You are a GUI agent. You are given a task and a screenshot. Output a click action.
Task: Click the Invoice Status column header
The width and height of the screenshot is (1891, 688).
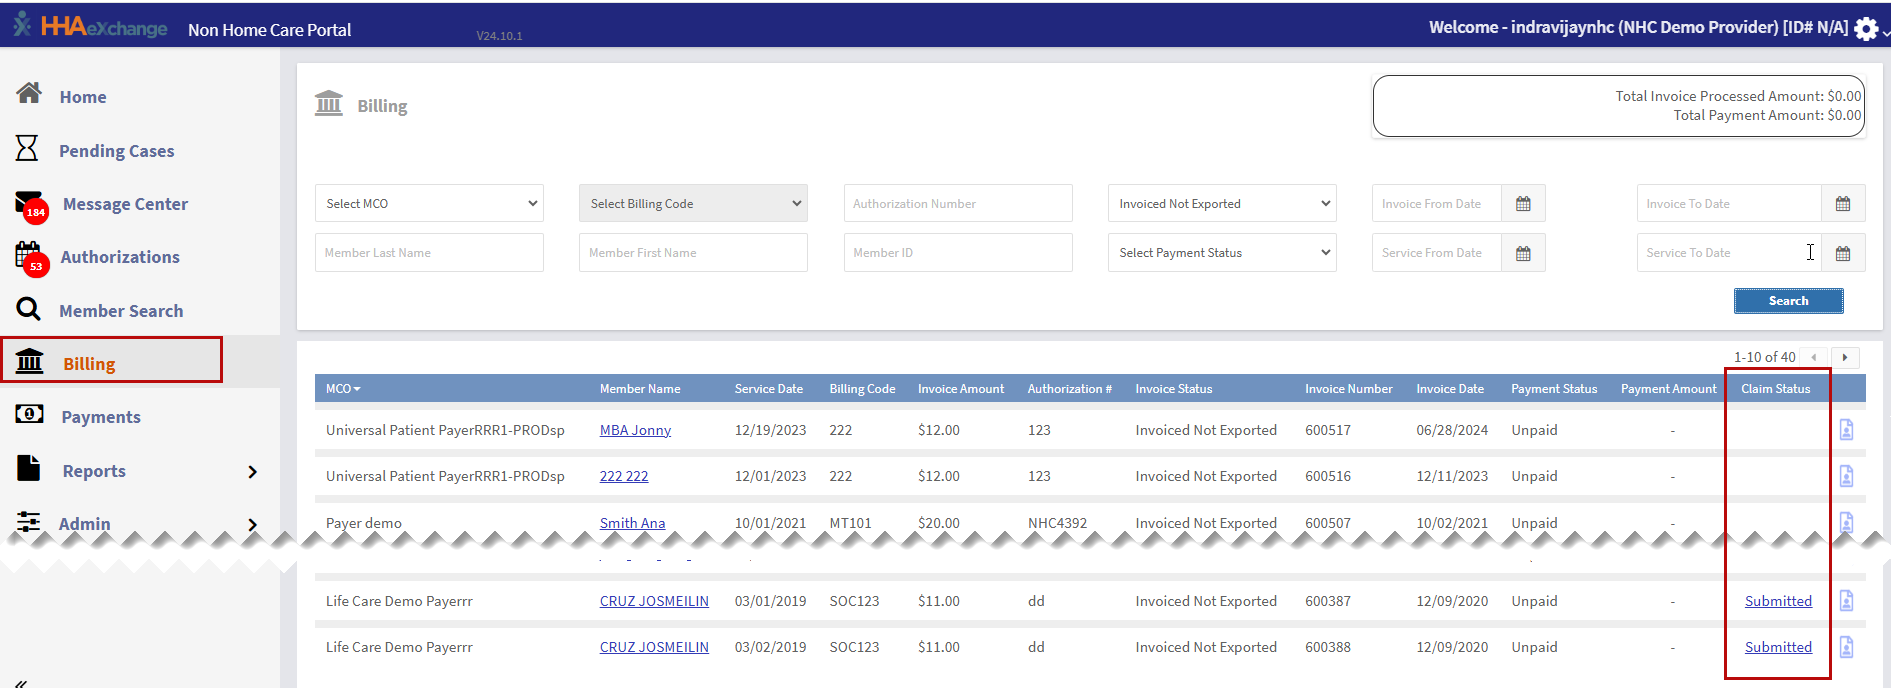1173,389
